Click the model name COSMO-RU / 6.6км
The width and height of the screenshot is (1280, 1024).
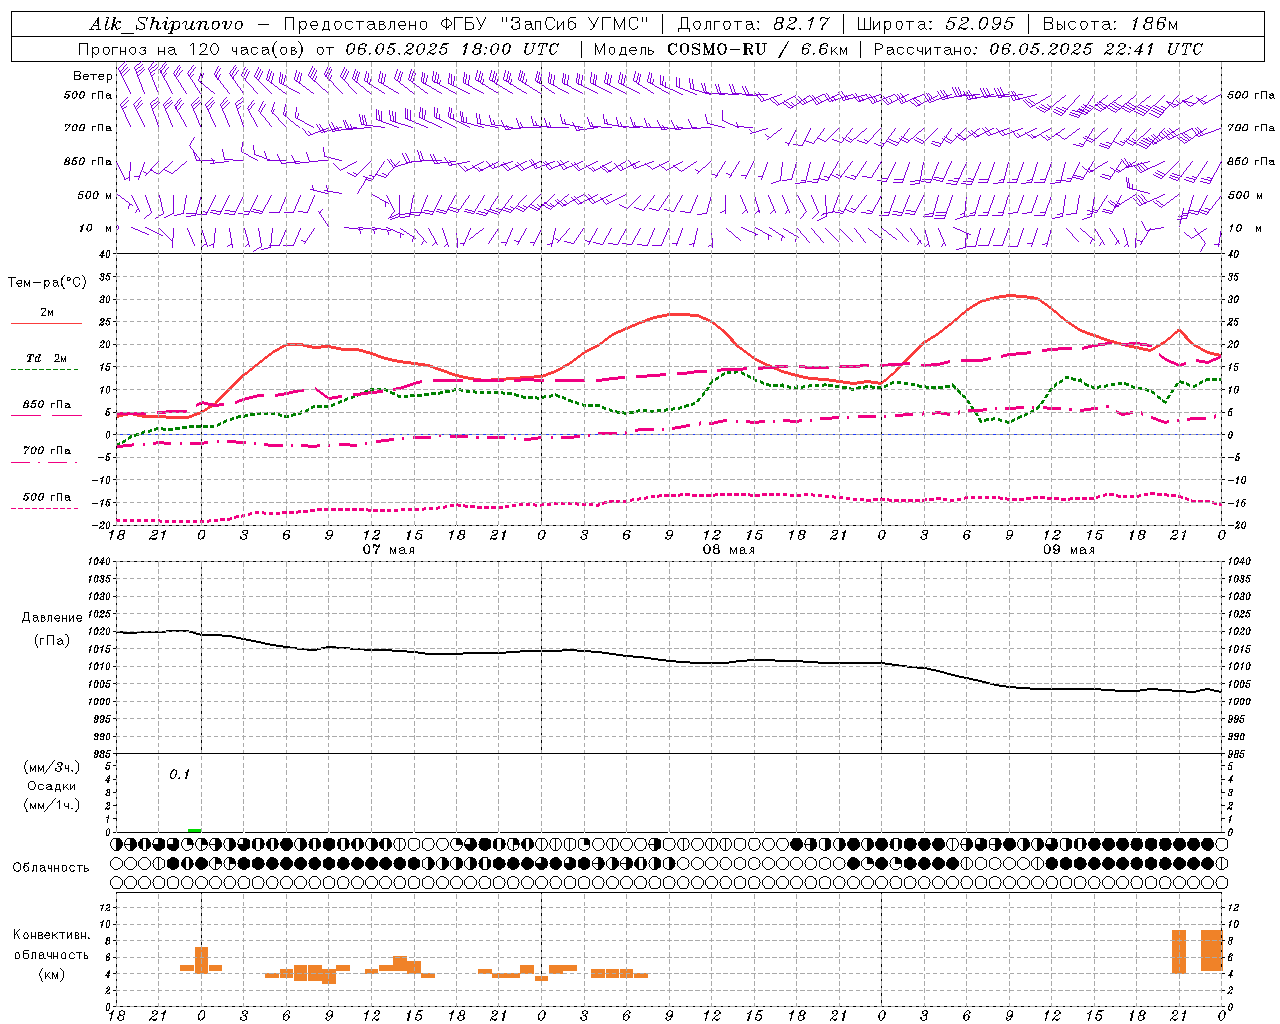[x=758, y=49]
